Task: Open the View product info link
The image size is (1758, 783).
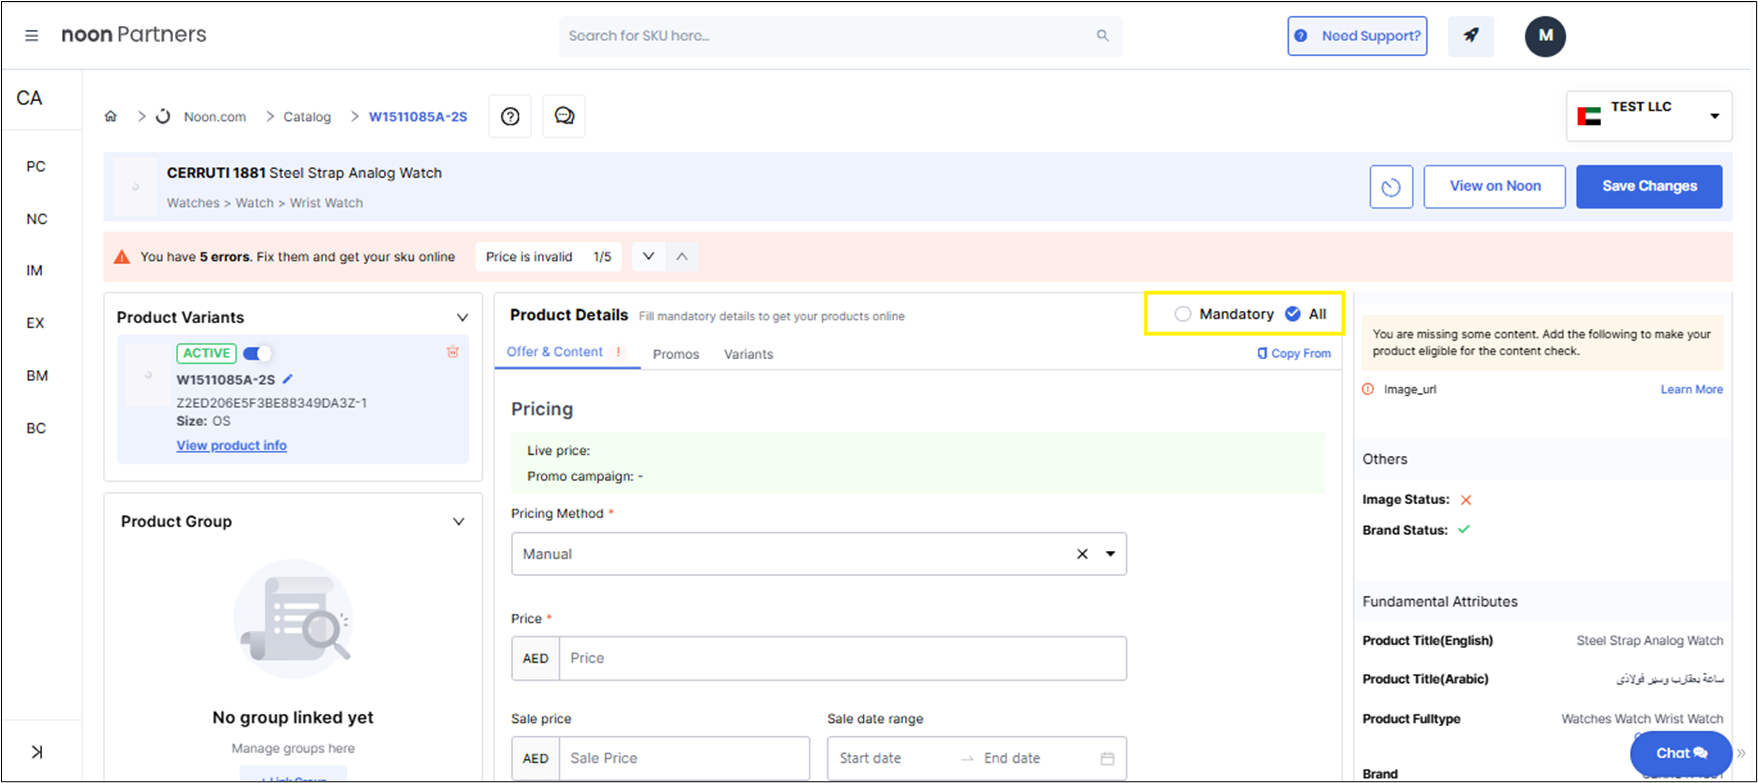Action: (232, 446)
